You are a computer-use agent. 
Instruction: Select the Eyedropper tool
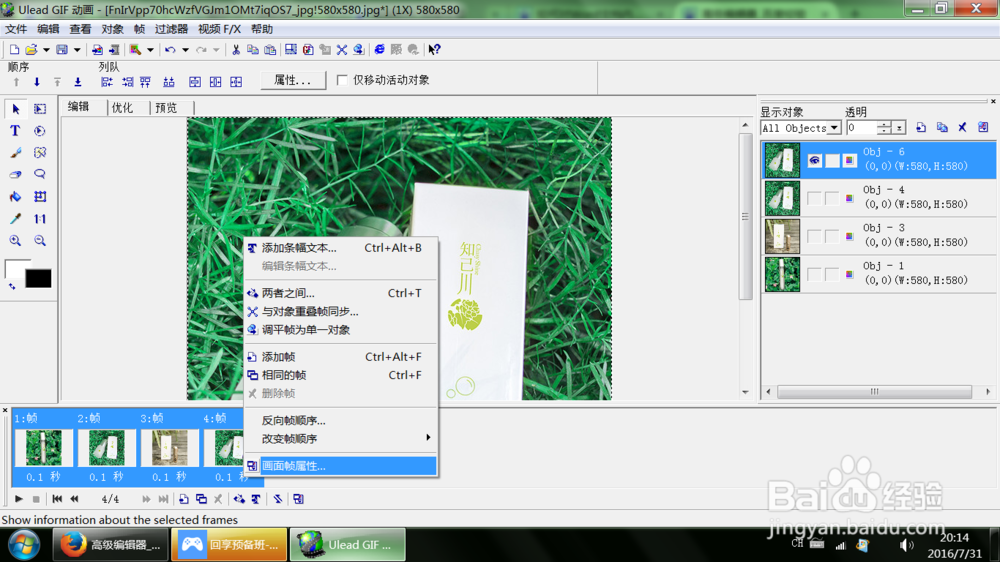coord(15,219)
